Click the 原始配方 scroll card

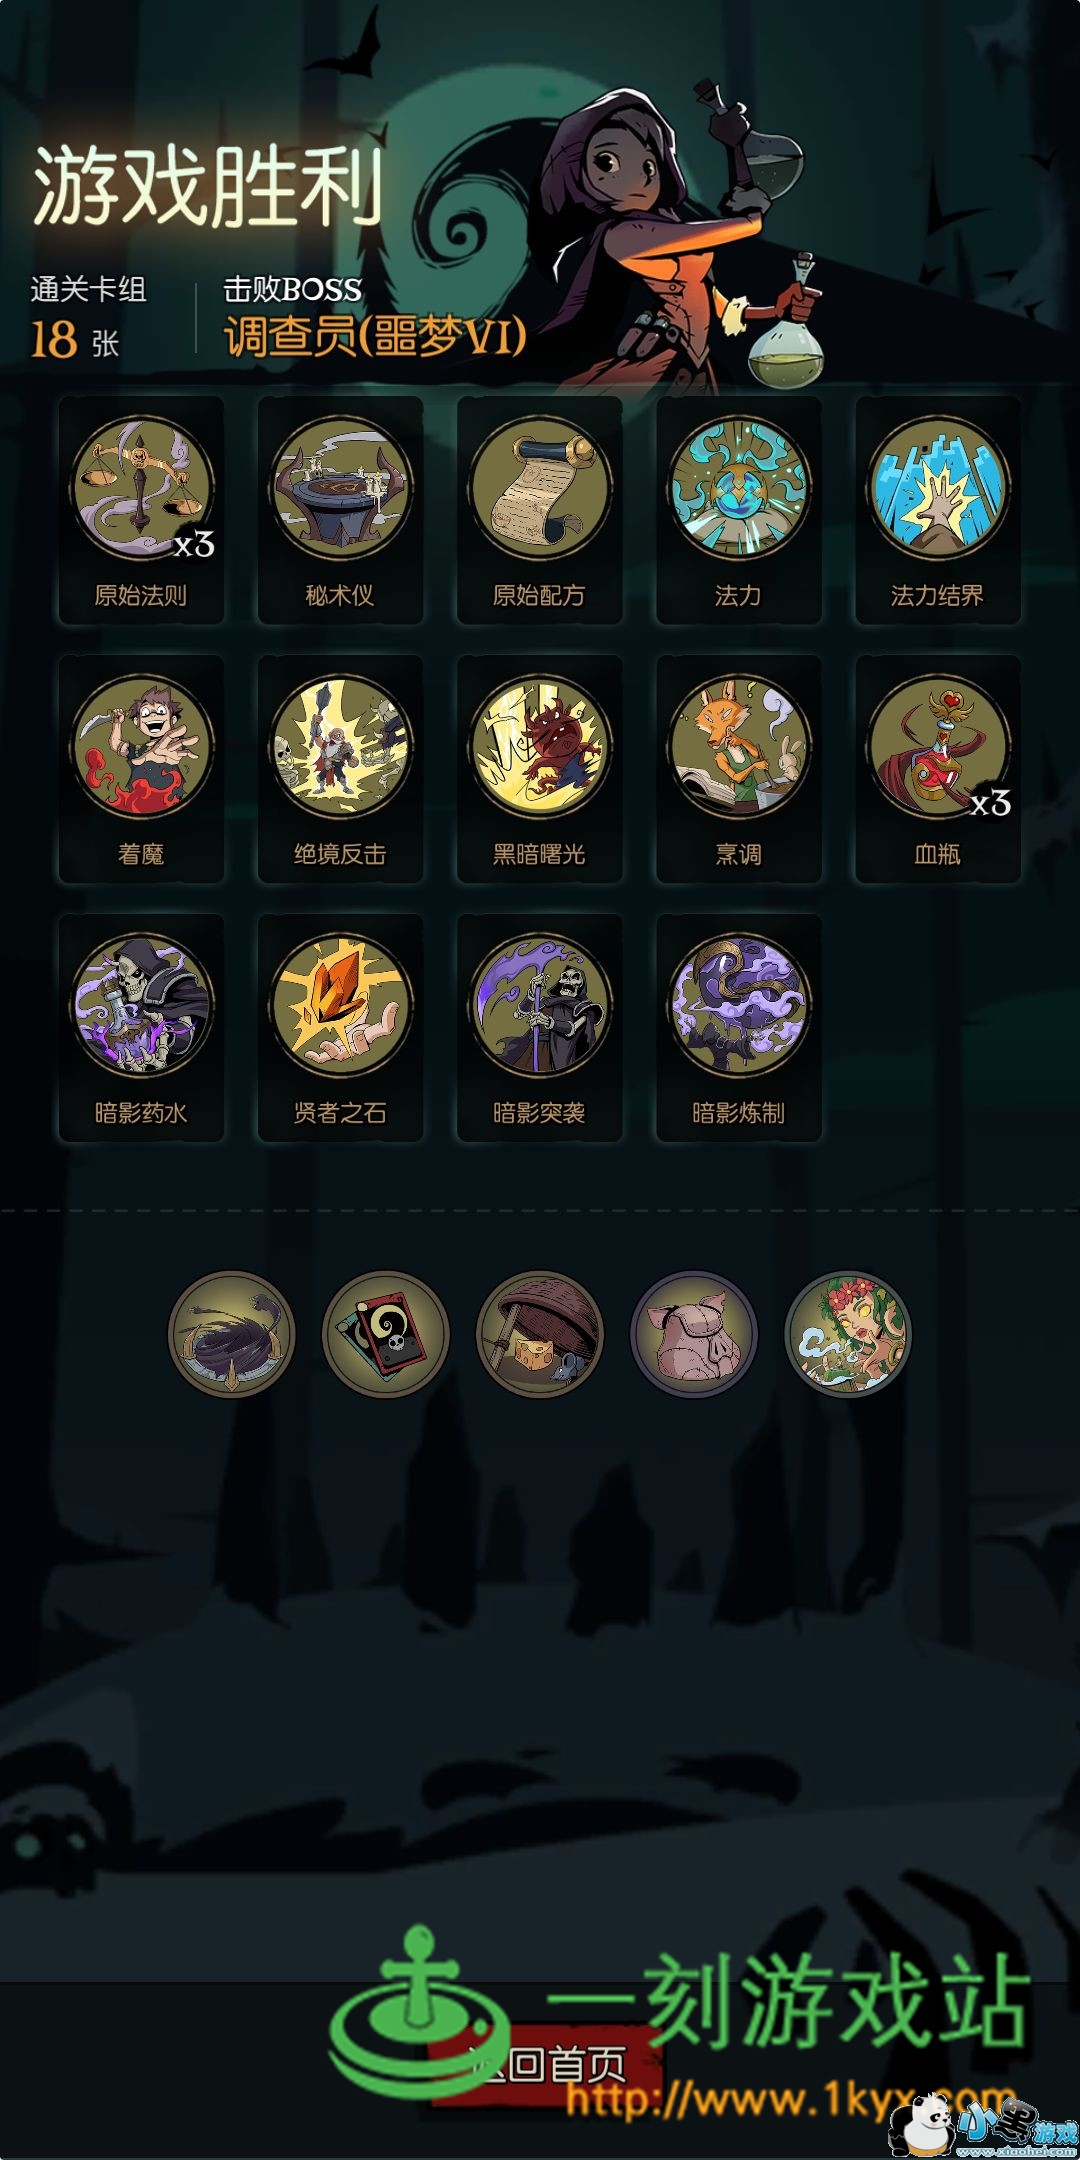[x=539, y=510]
